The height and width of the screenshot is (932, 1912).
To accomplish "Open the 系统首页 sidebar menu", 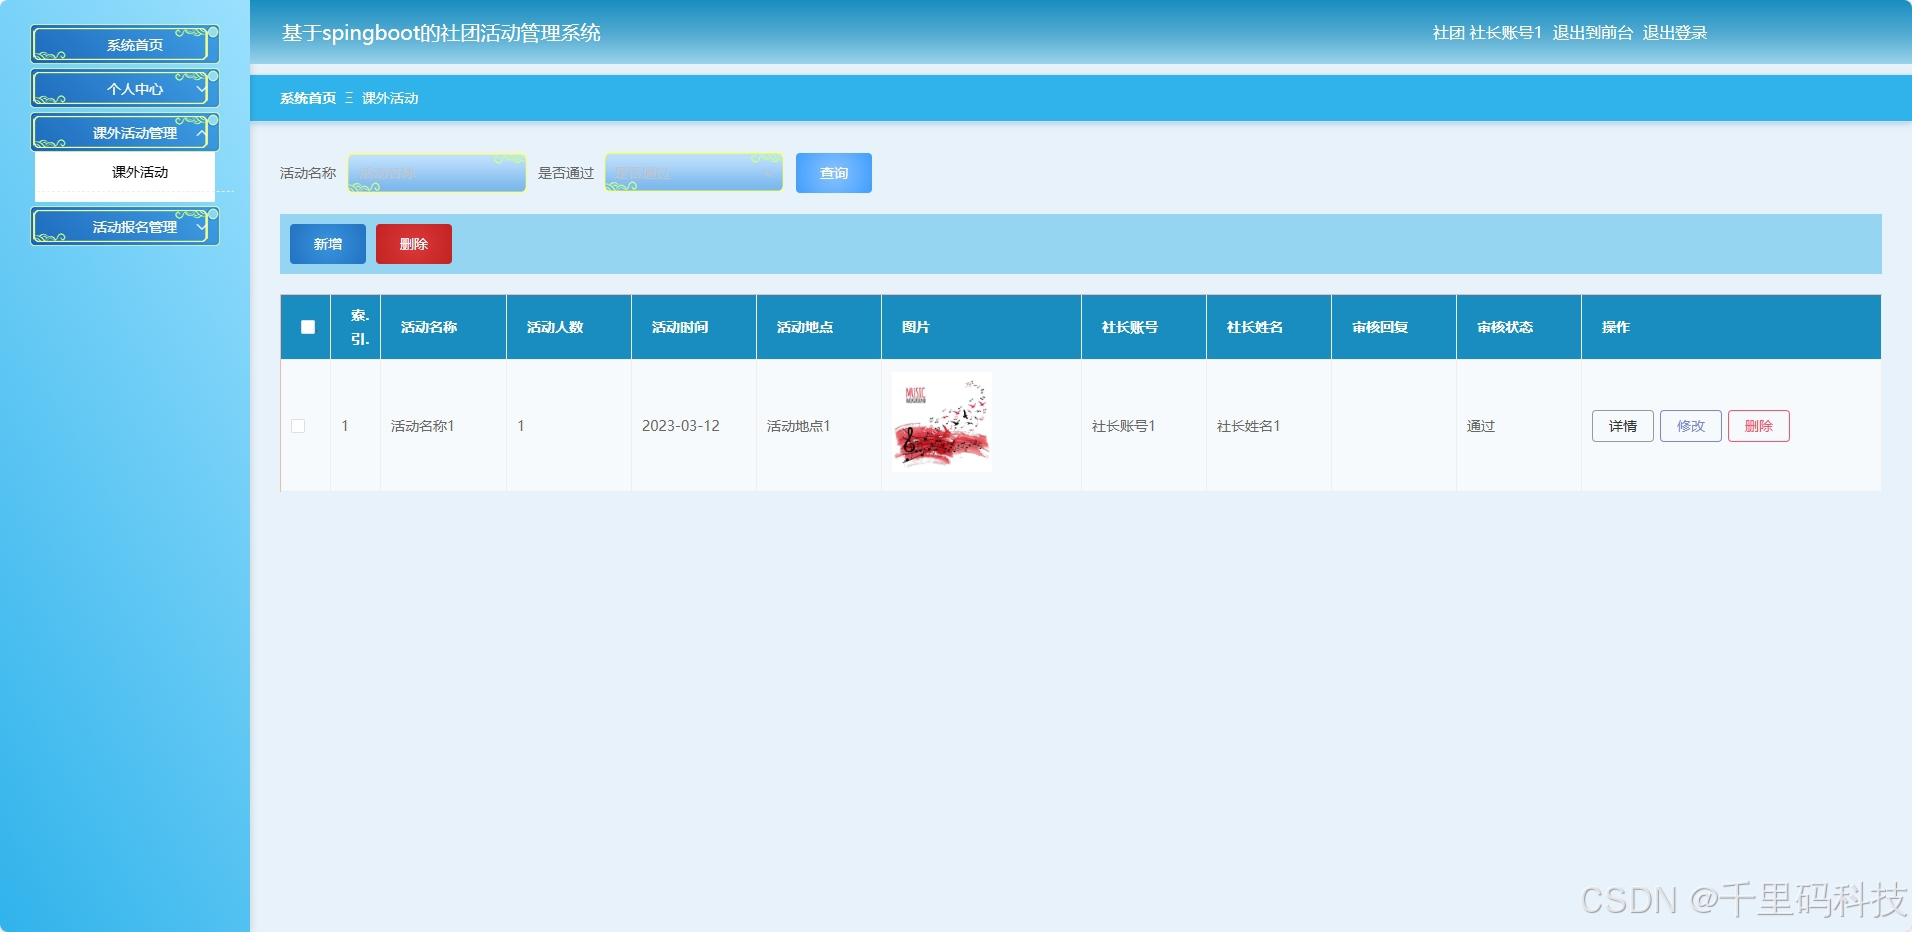I will [x=125, y=45].
